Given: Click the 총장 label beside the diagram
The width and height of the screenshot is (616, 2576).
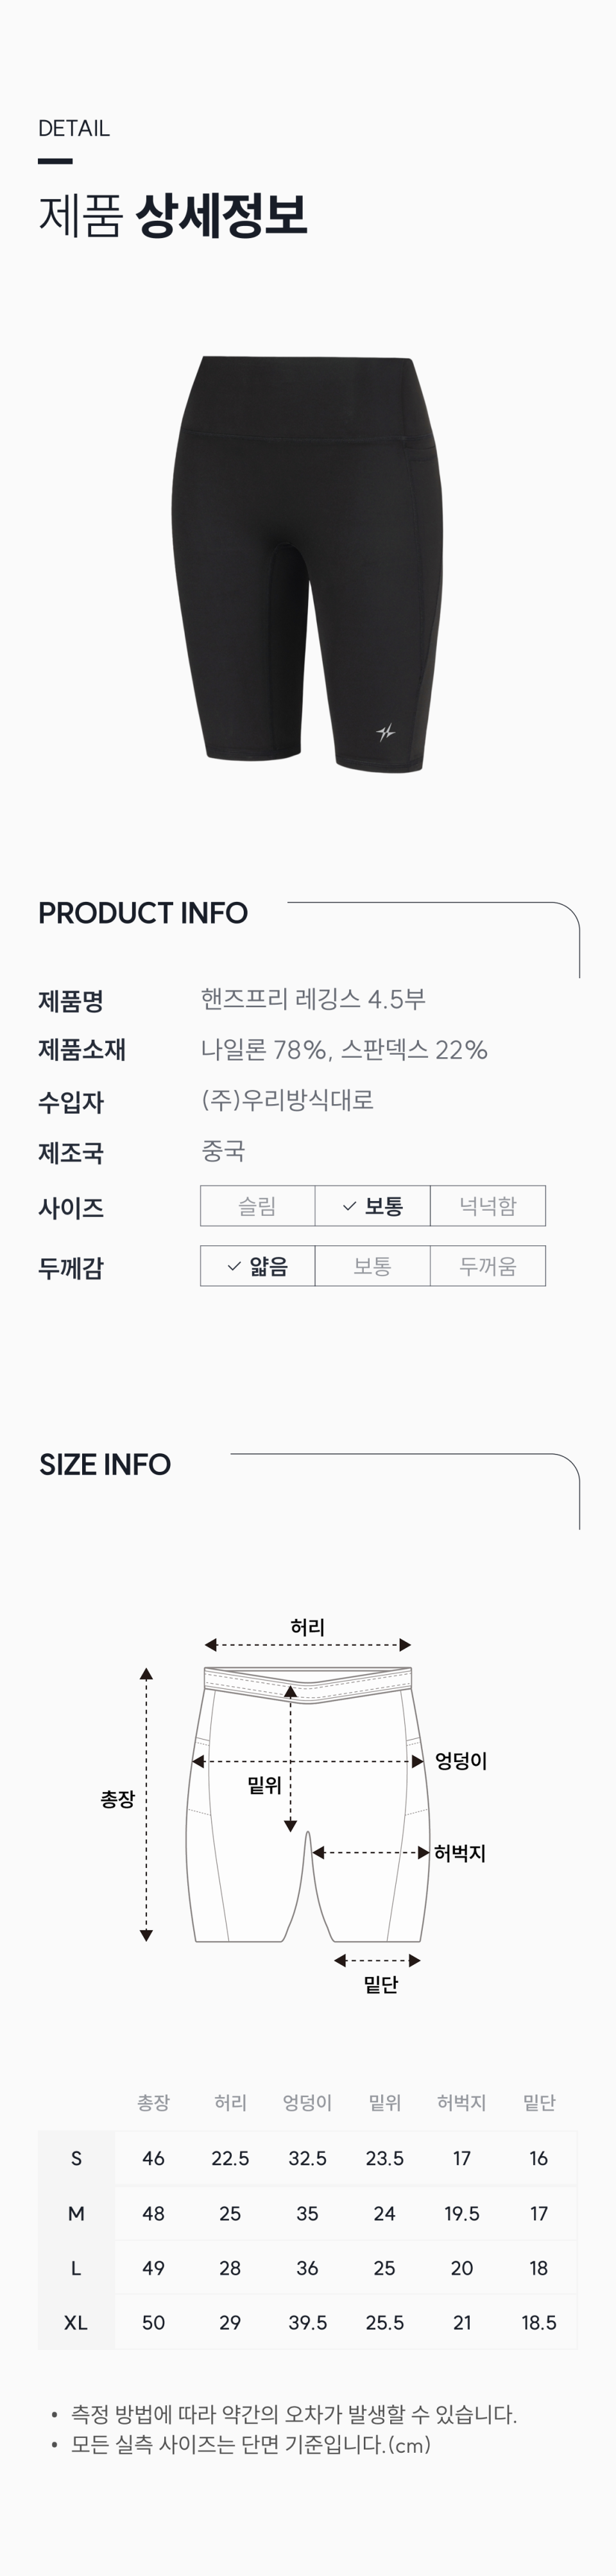Looking at the screenshot, I should [x=117, y=1799].
